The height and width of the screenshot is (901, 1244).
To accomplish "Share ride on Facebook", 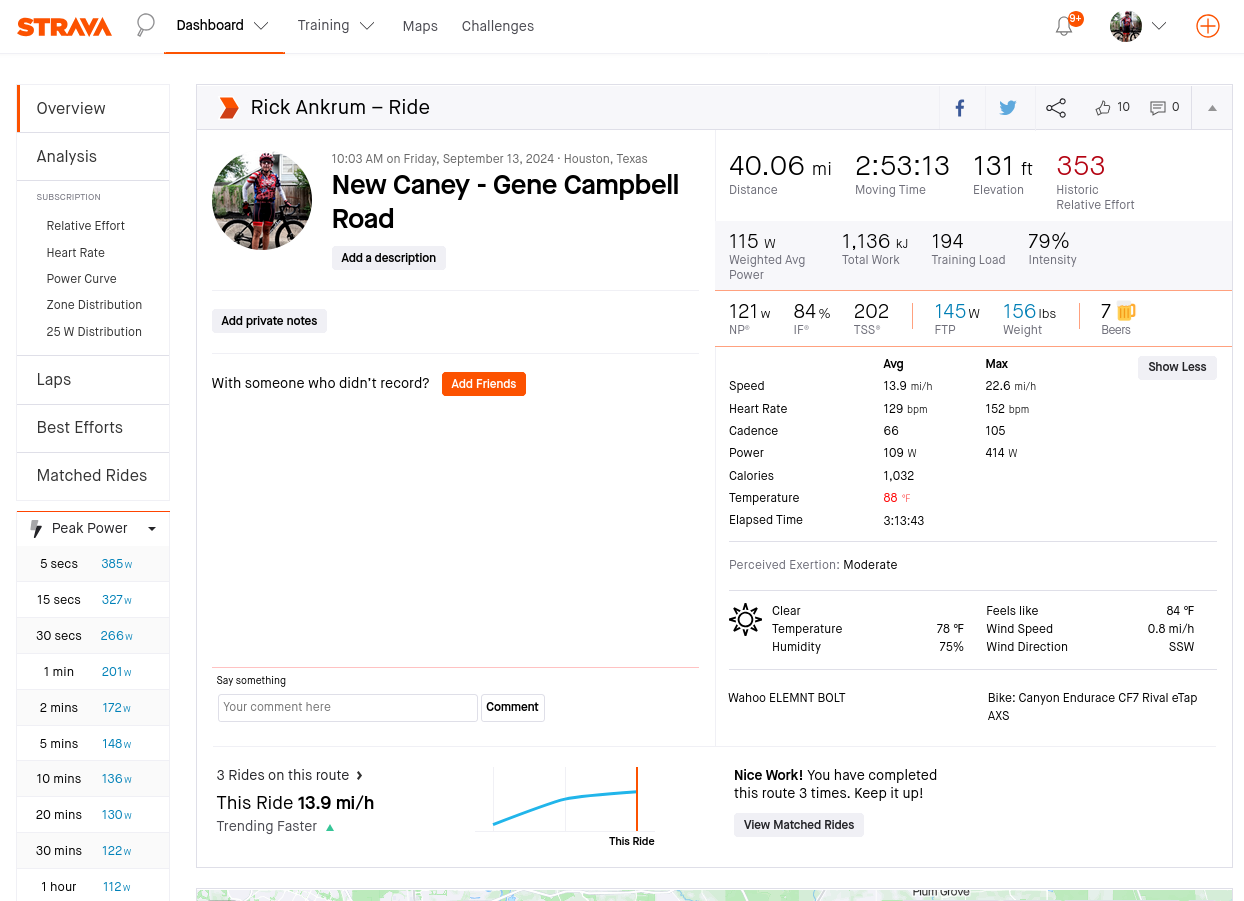I will [x=960, y=108].
